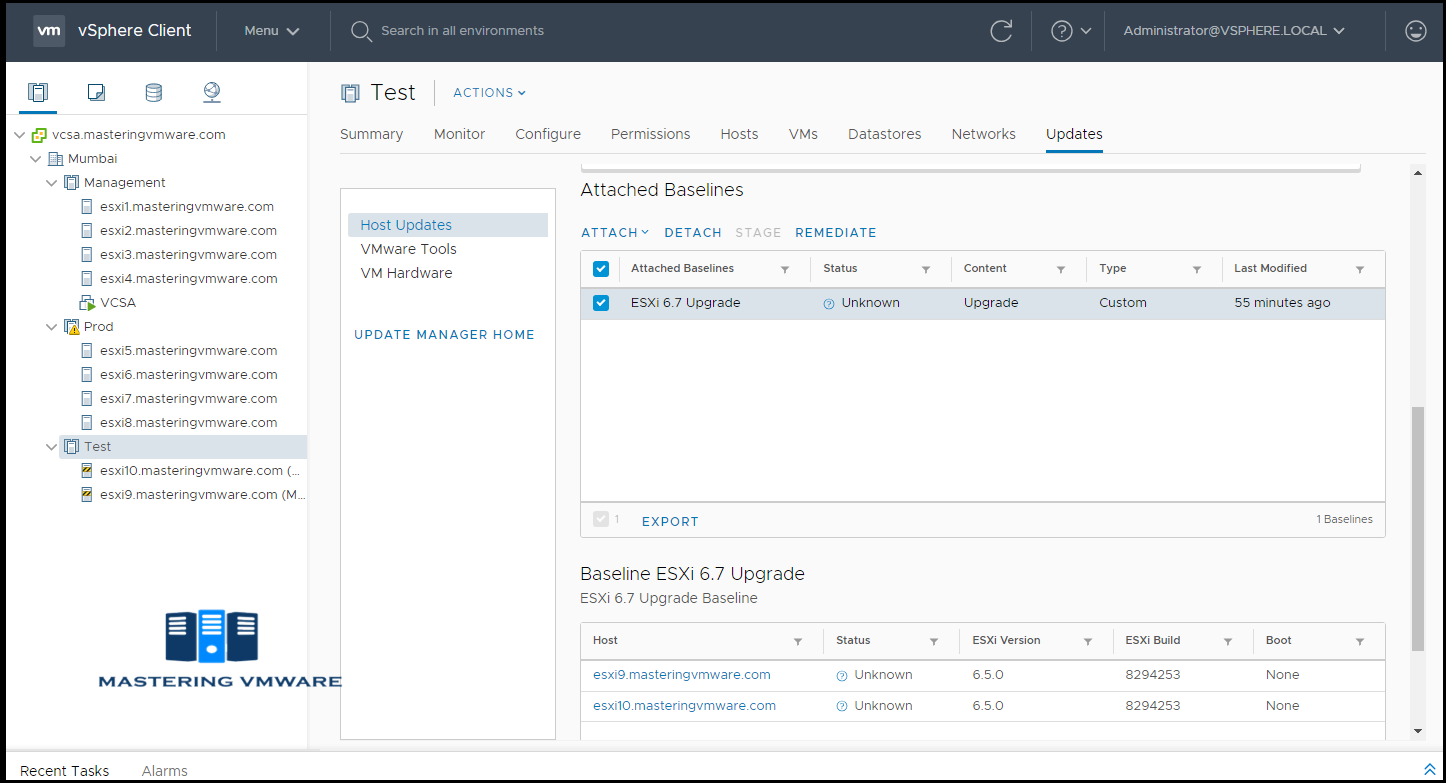Open the Datastores tab

(x=884, y=134)
